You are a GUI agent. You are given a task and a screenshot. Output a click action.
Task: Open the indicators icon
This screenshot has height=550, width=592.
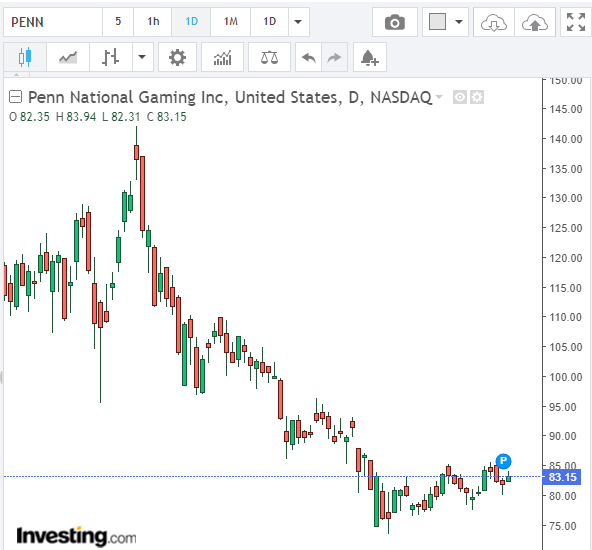(222, 57)
